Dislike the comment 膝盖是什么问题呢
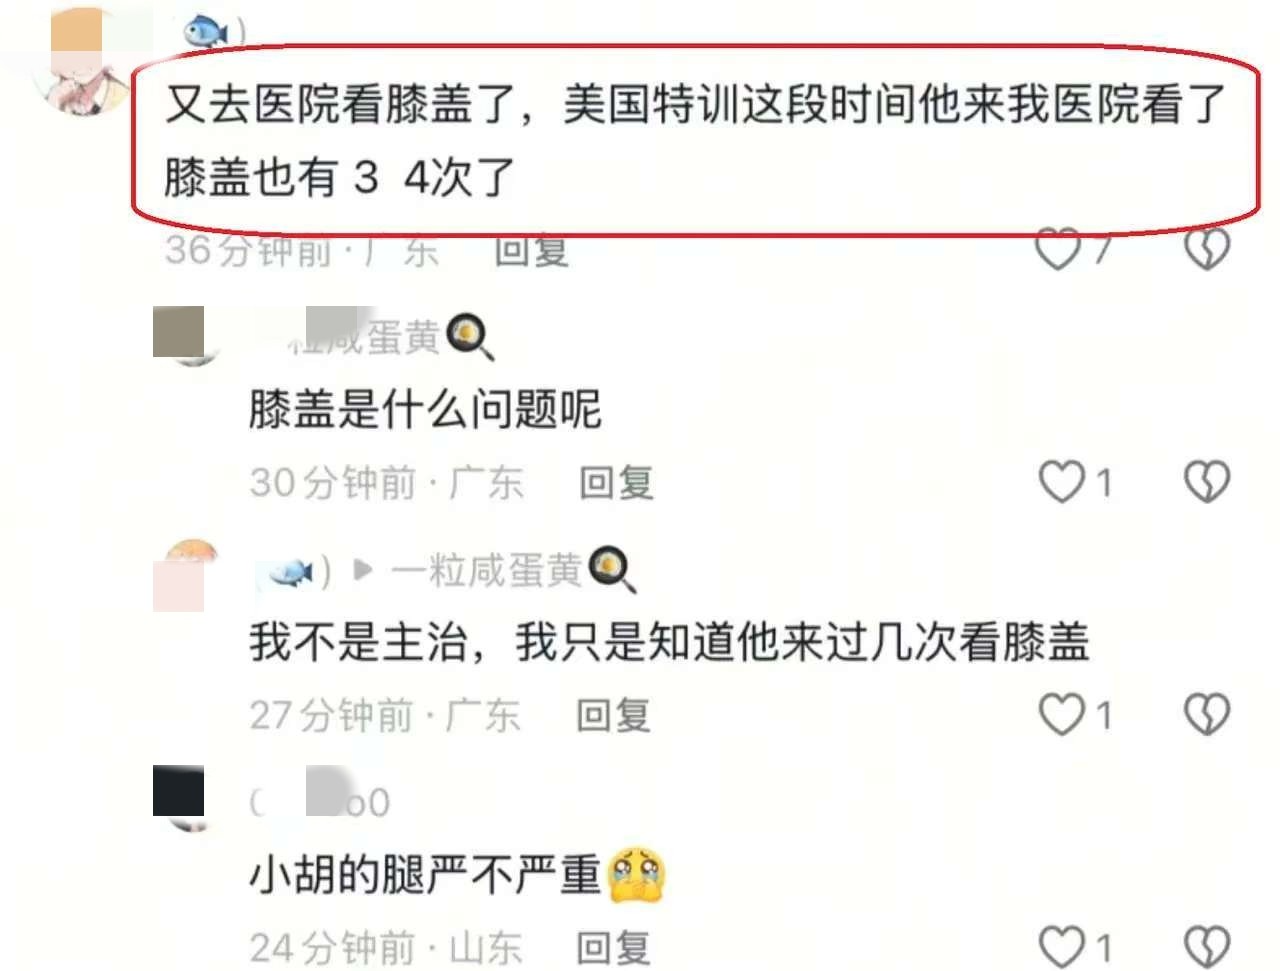 point(1207,482)
